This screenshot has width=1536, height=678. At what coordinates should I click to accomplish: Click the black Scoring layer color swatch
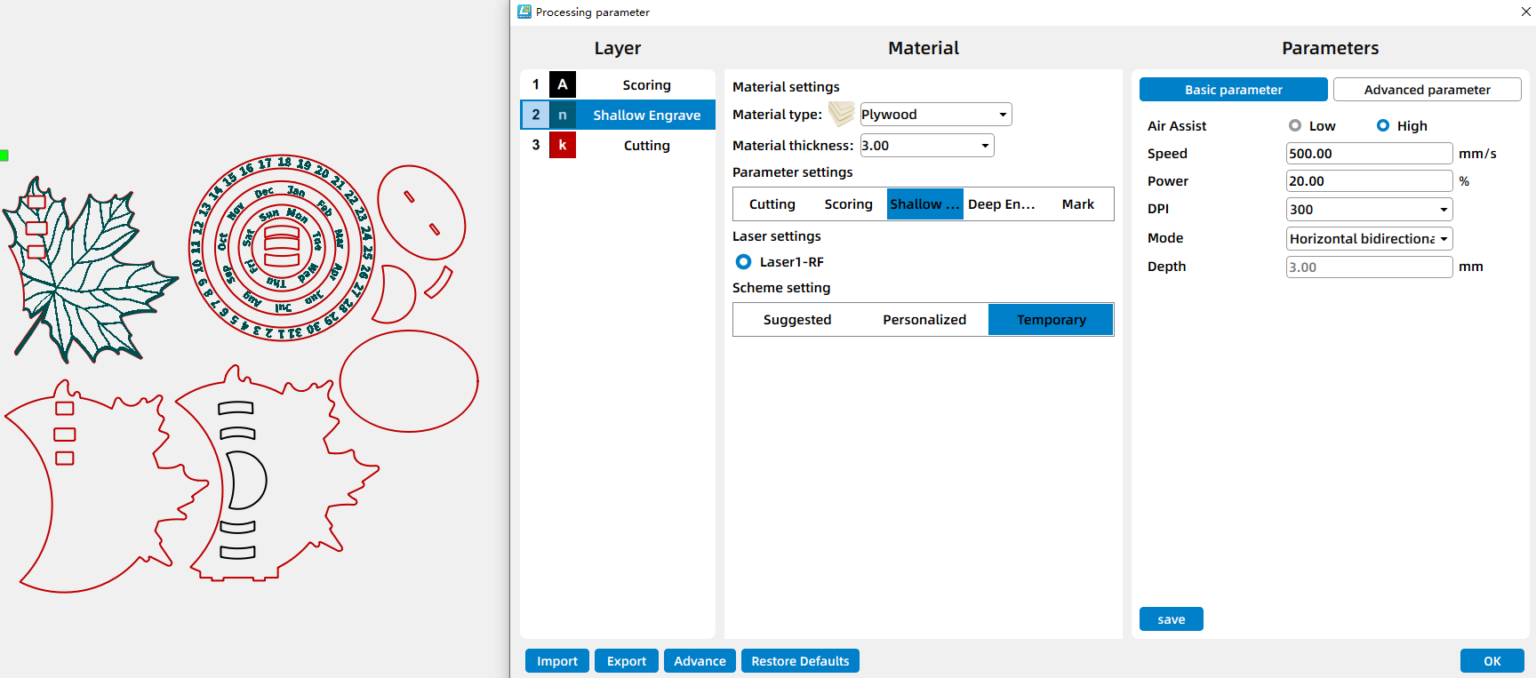click(x=562, y=85)
